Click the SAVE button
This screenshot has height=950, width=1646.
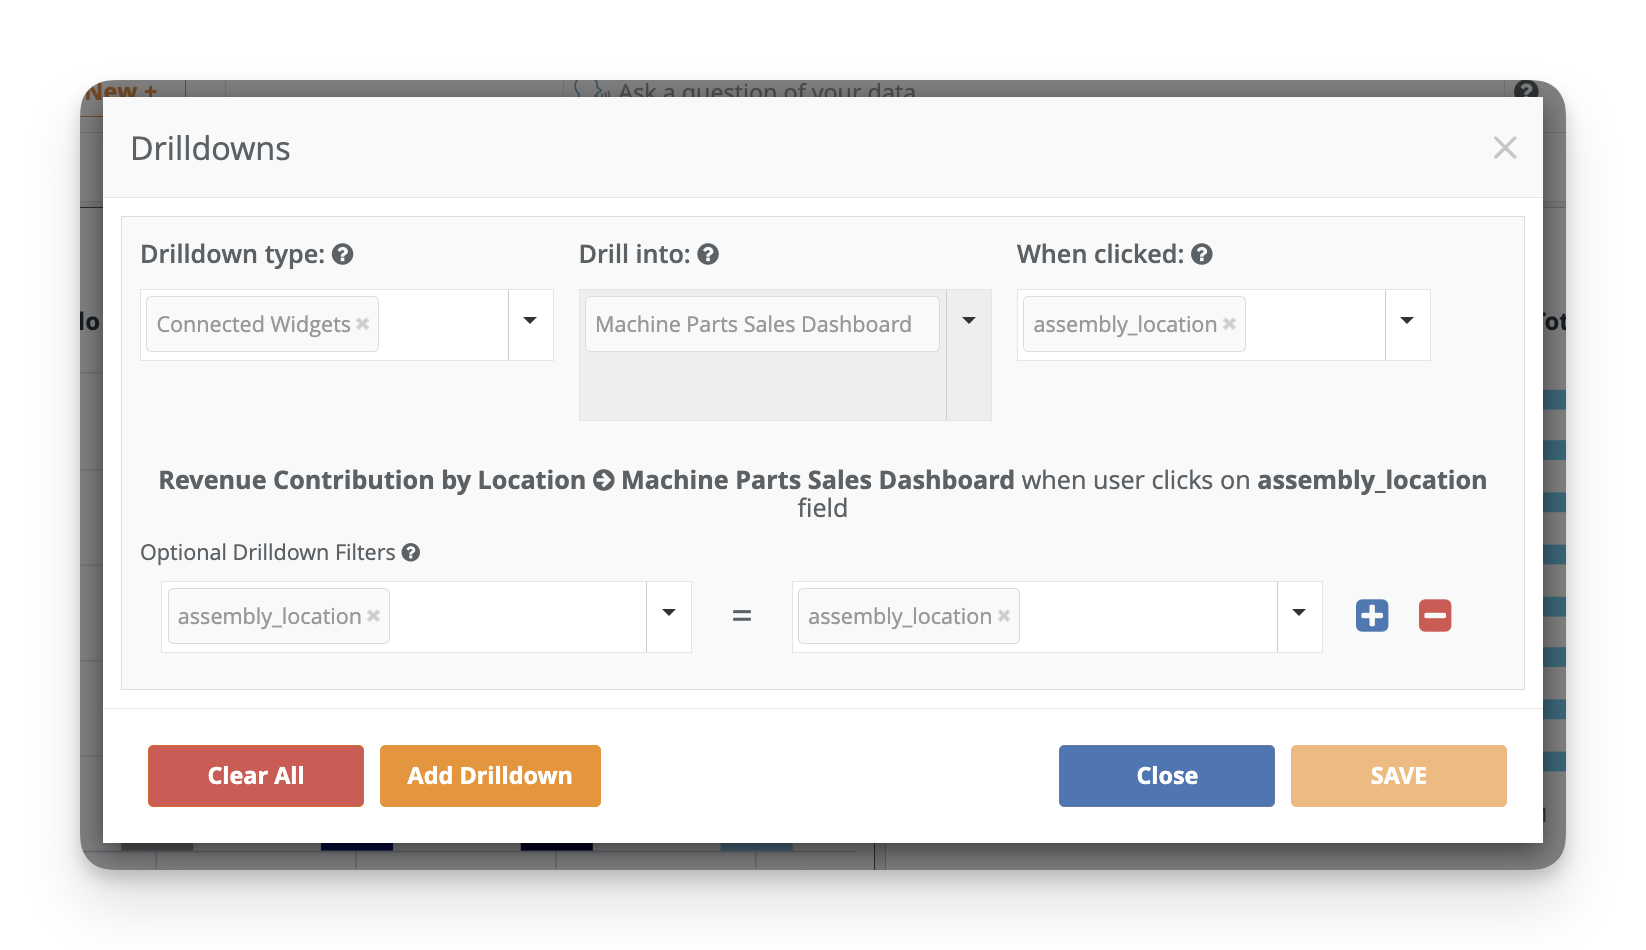pos(1398,776)
